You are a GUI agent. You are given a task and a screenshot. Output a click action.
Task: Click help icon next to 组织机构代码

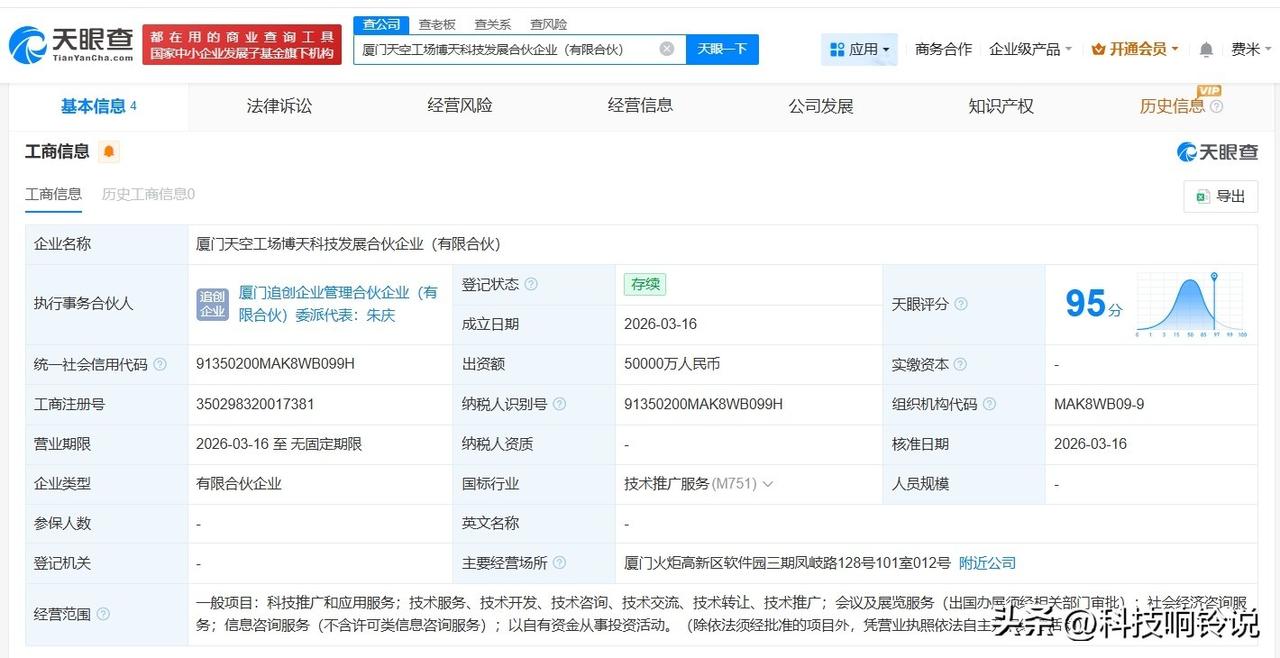coord(989,404)
